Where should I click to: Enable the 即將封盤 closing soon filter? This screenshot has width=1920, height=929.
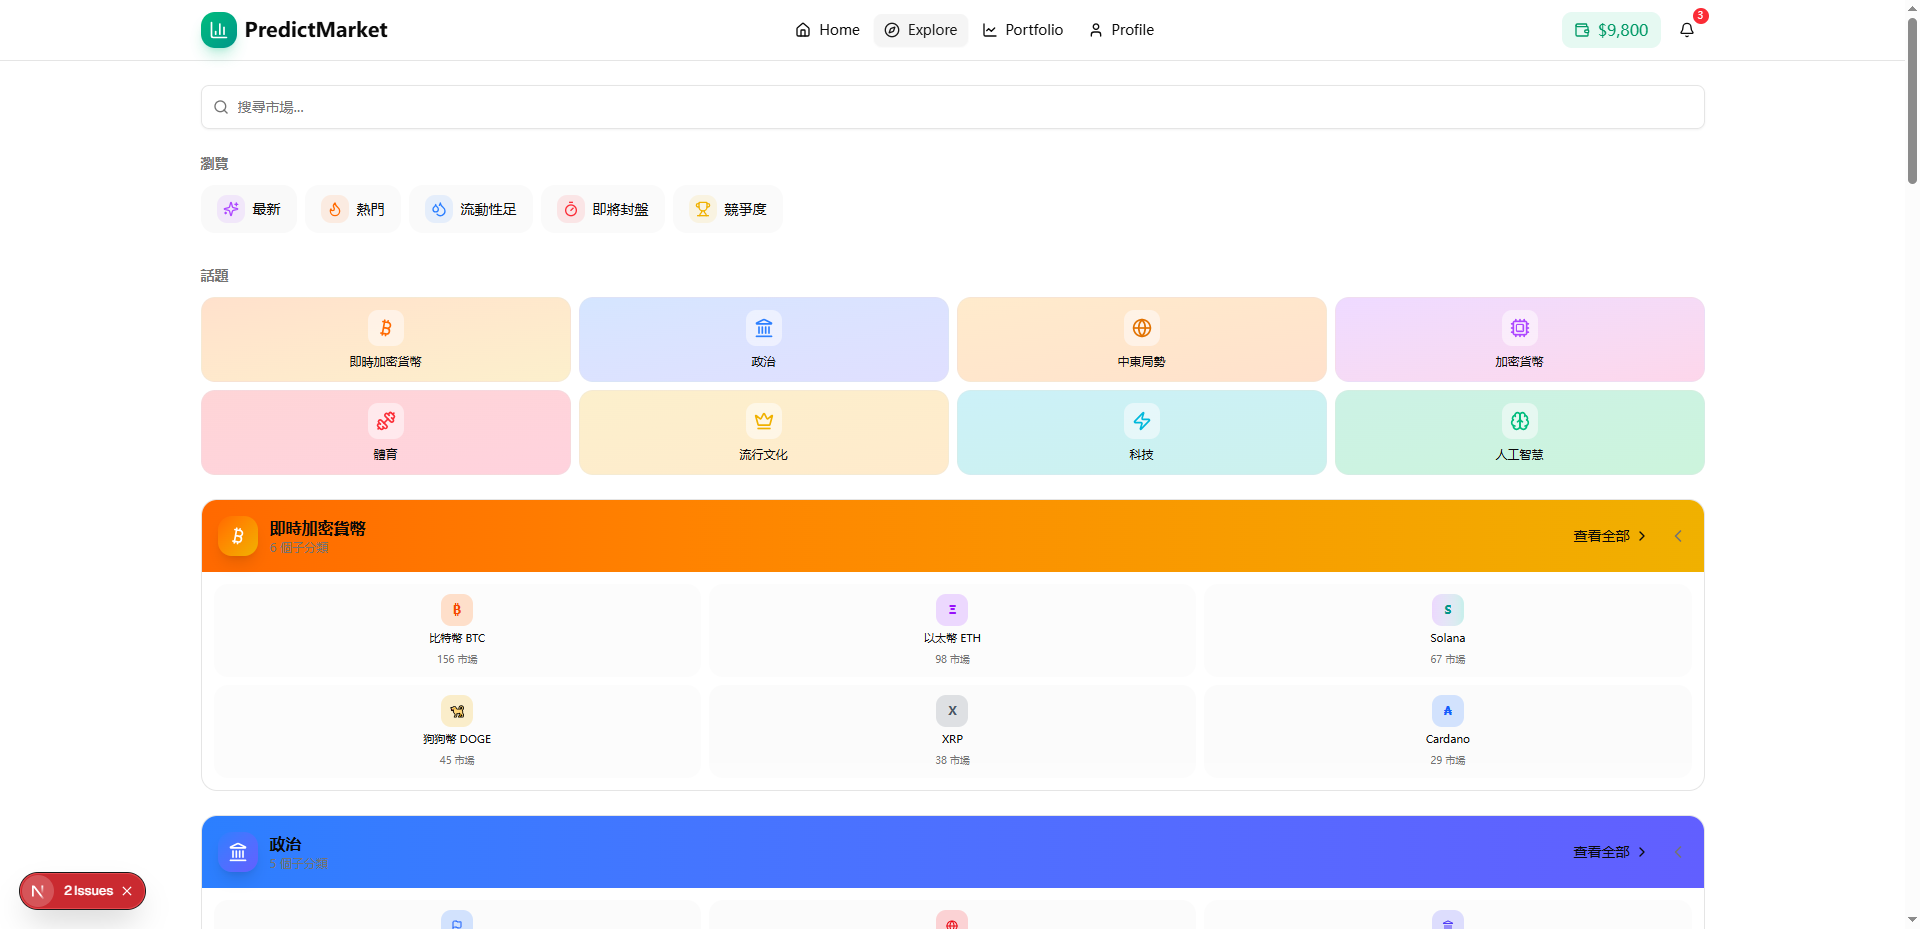[603, 209]
